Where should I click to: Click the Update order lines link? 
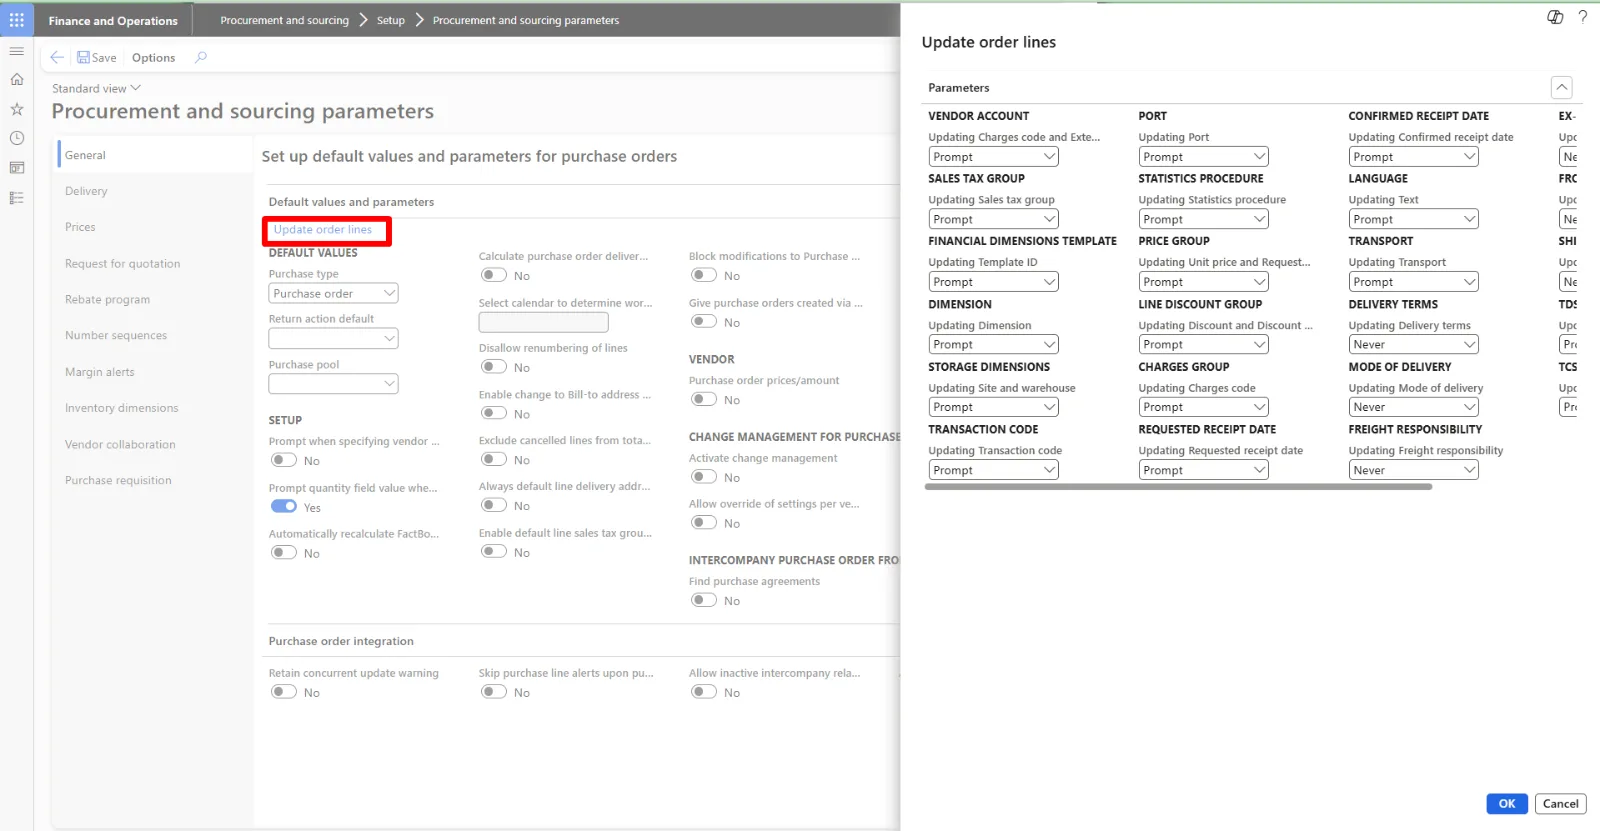point(323,230)
